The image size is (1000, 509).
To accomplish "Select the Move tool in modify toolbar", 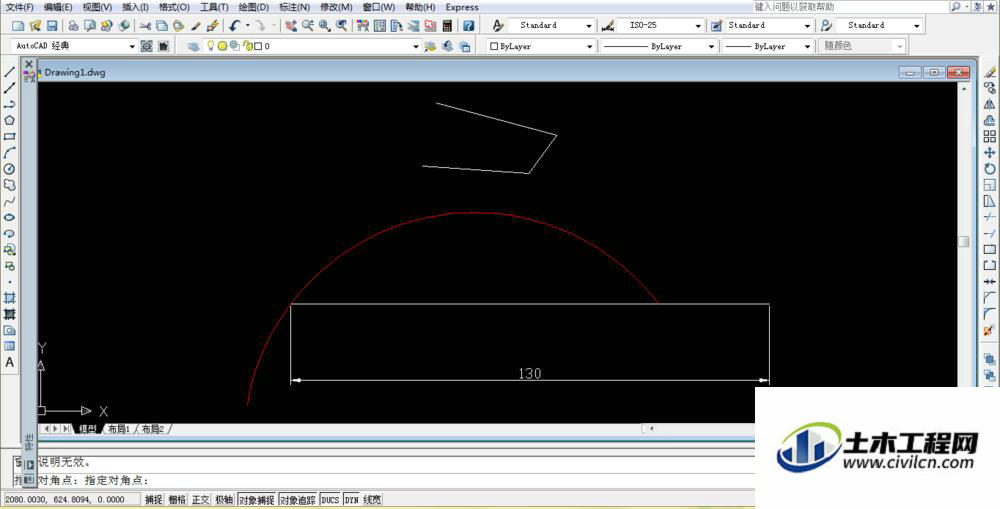I will pos(989,153).
